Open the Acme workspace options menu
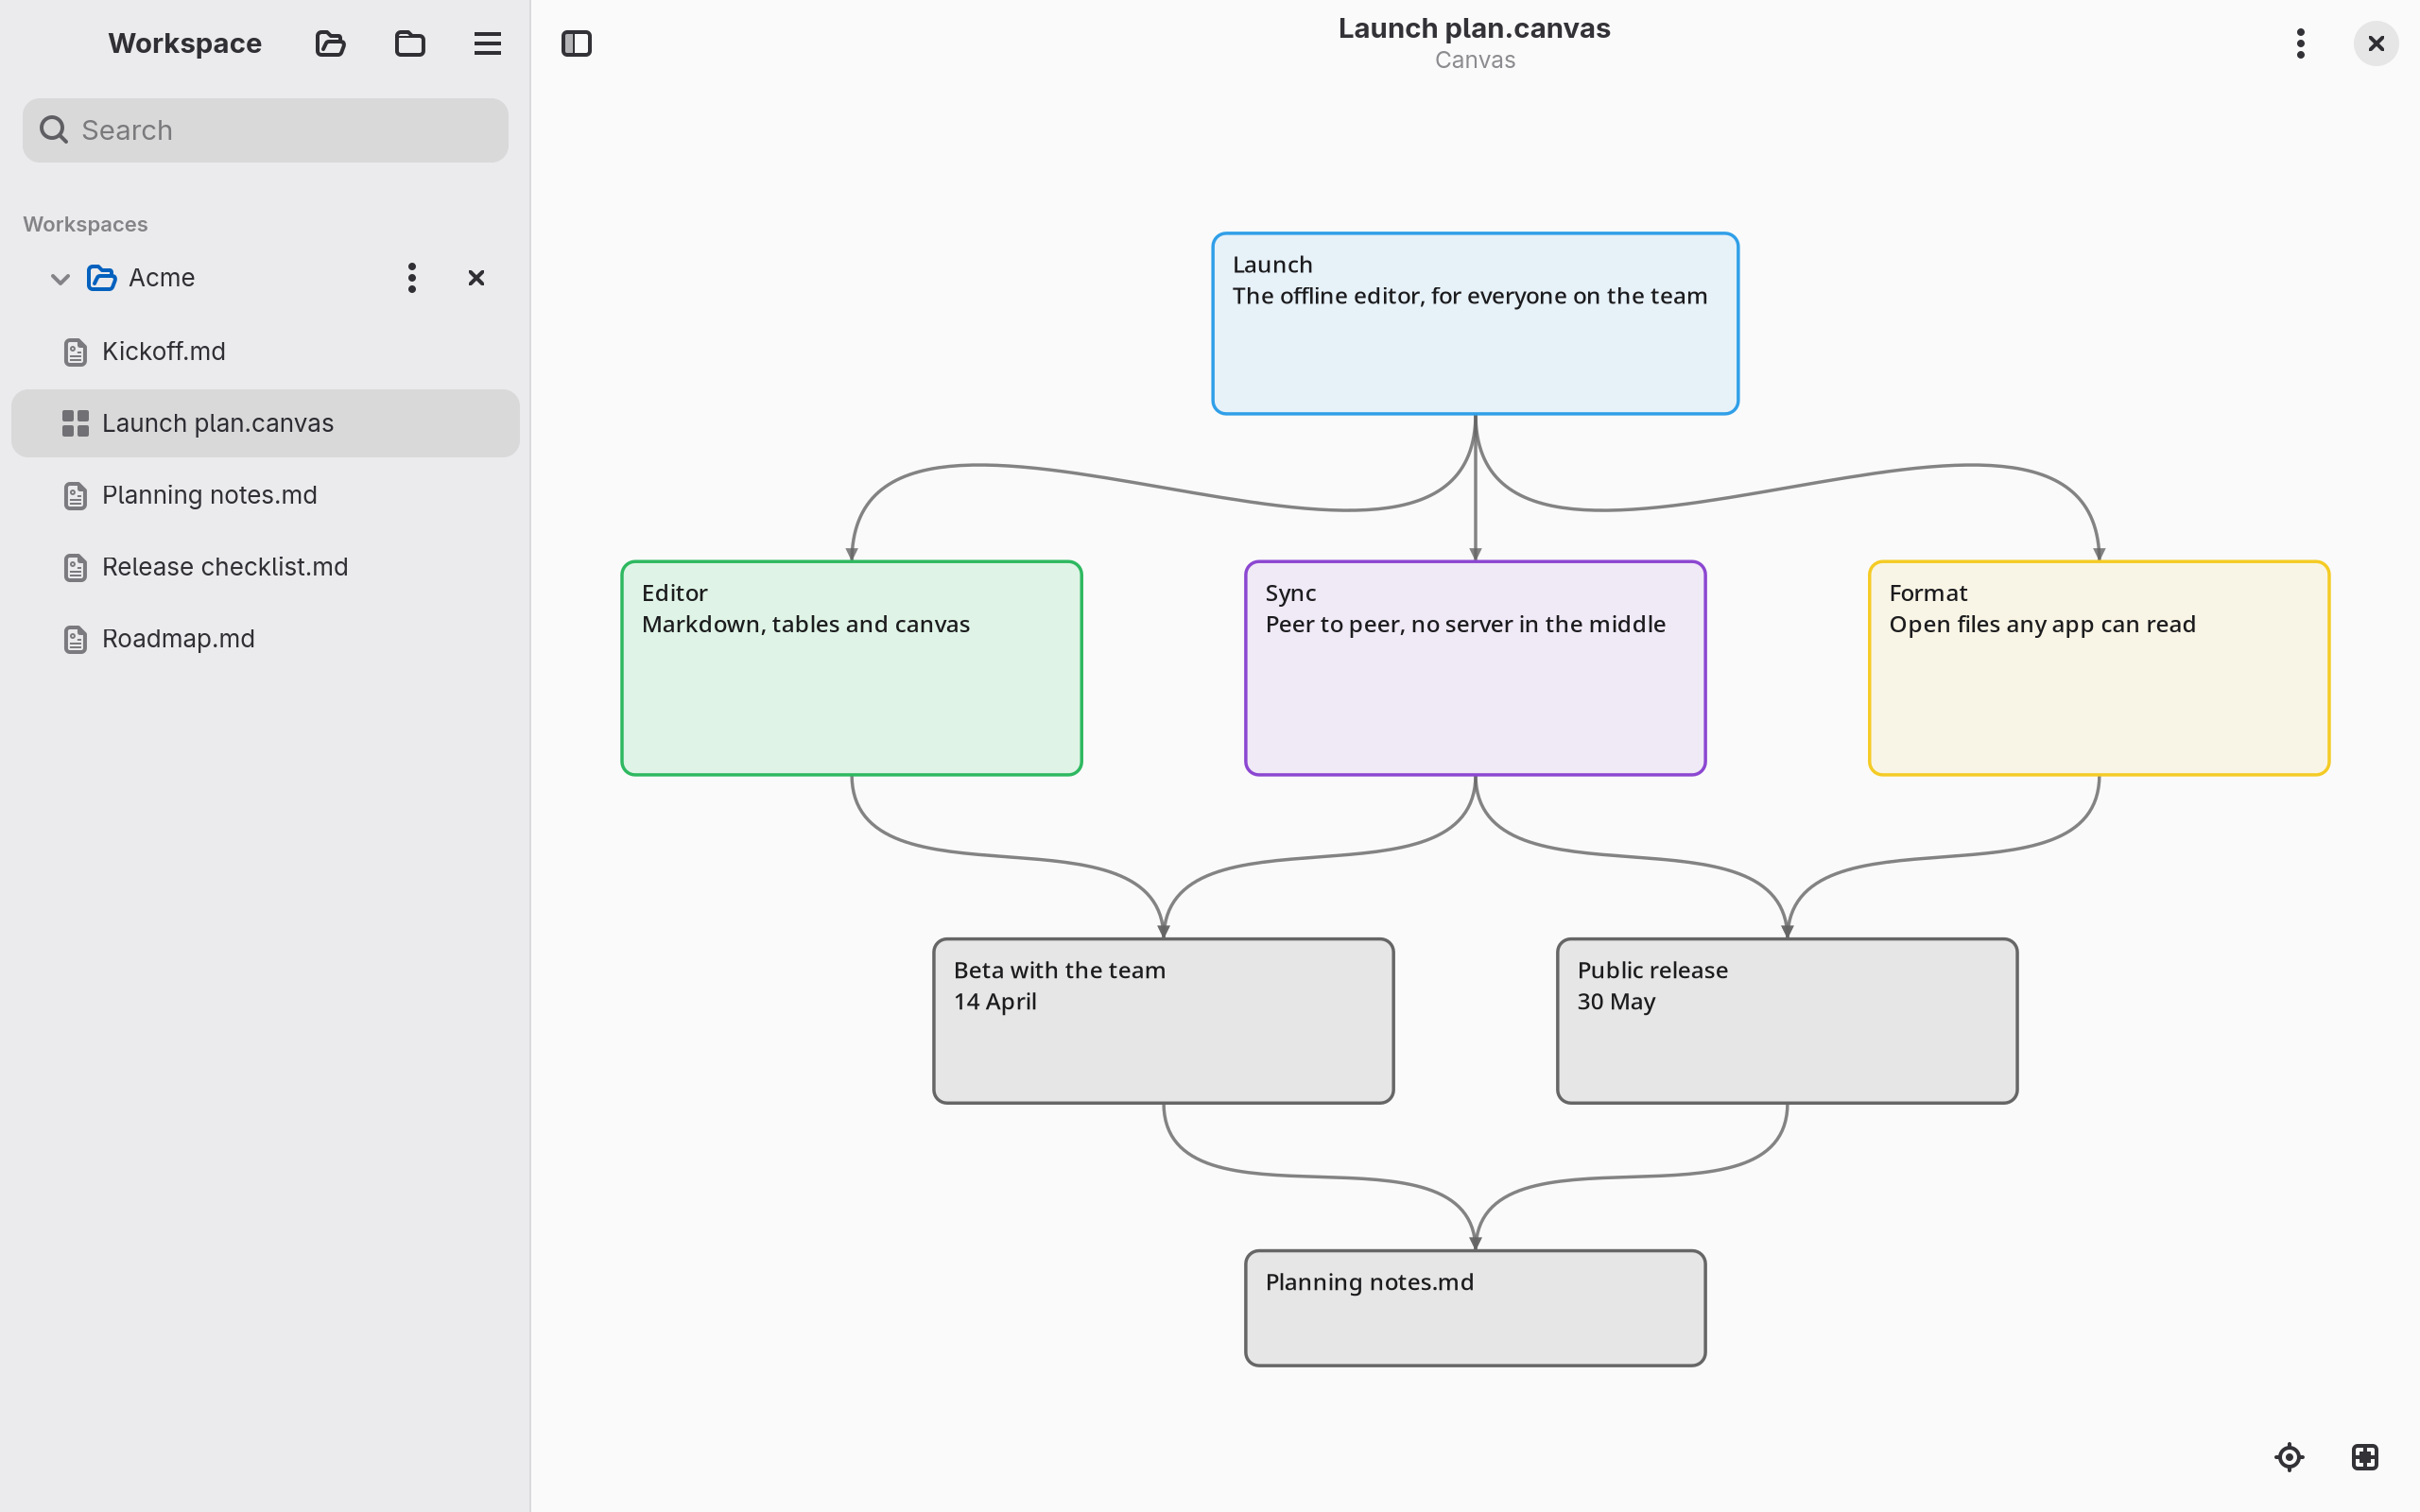2420x1512 pixels. pyautogui.click(x=412, y=278)
